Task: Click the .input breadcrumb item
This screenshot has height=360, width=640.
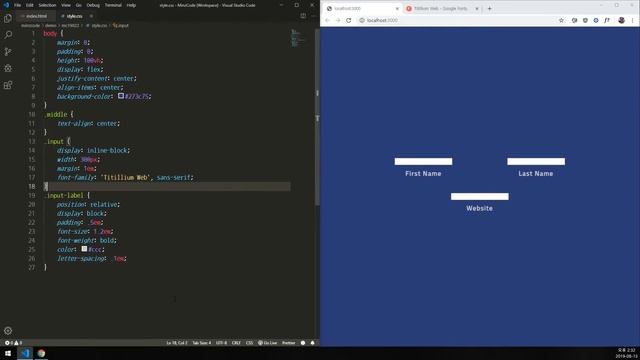Action: [x=120, y=25]
